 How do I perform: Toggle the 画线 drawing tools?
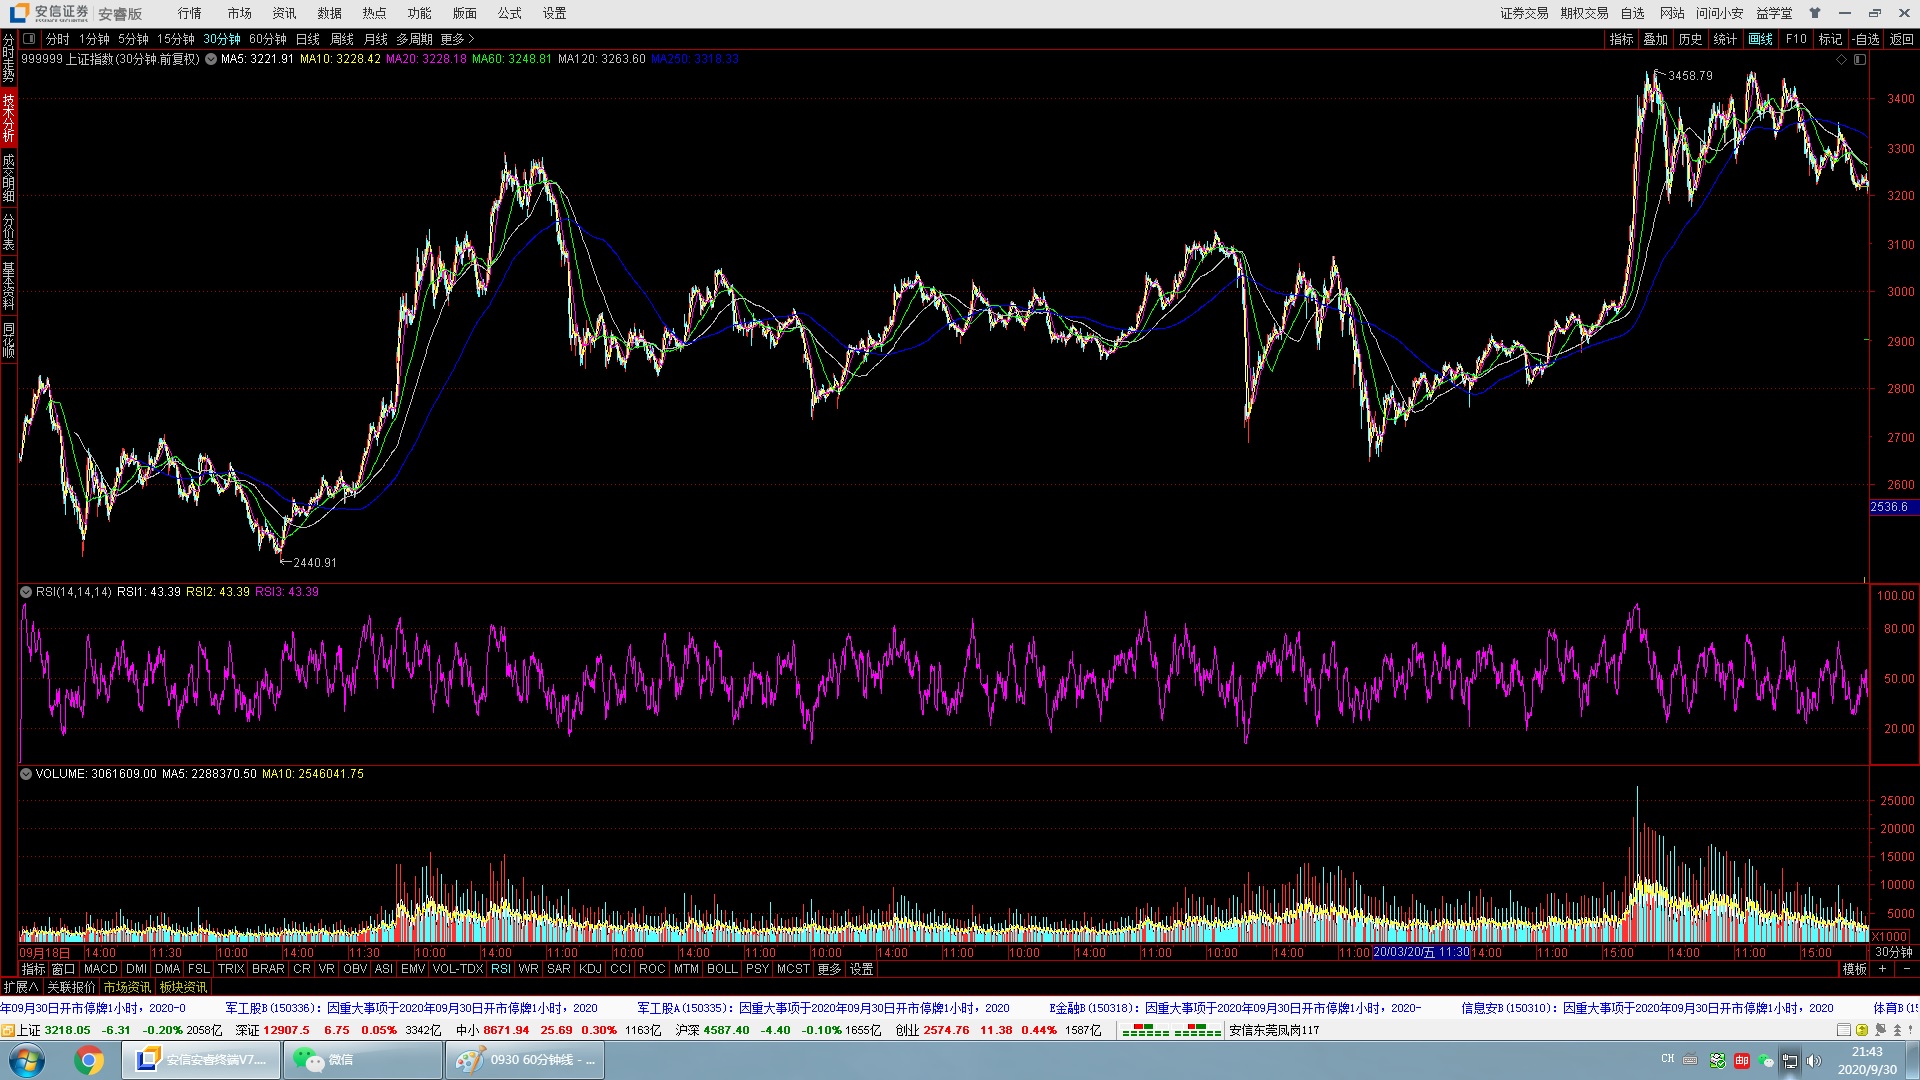(1760, 39)
